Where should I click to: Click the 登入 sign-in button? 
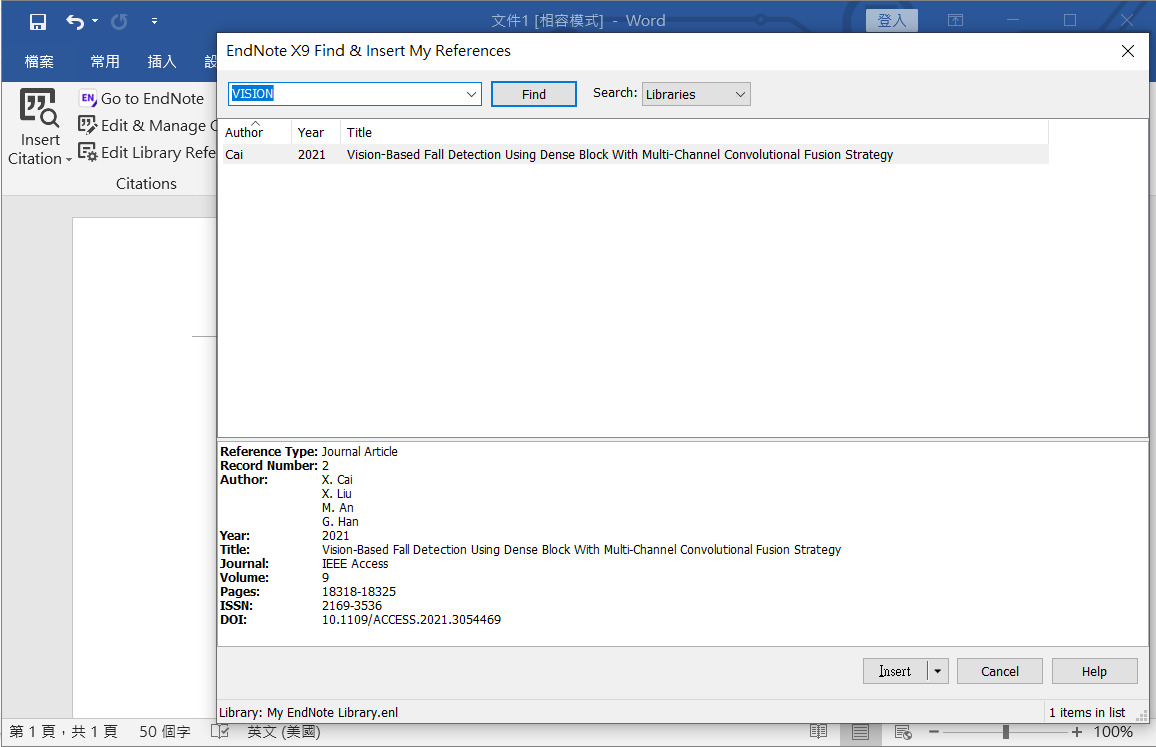(891, 21)
